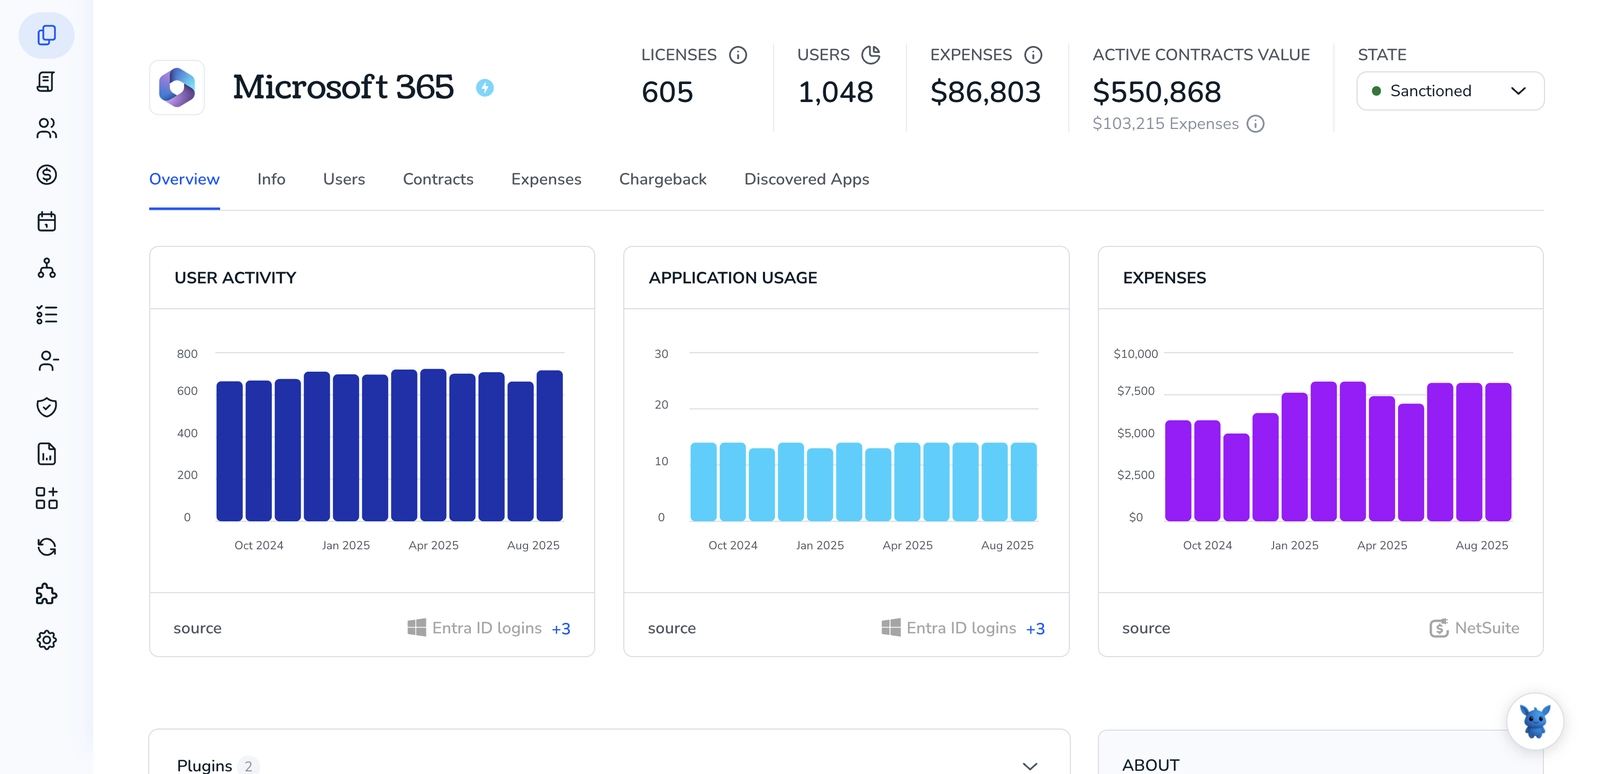Click the APPLICATION USAGE card title
1600x774 pixels.
(x=733, y=278)
